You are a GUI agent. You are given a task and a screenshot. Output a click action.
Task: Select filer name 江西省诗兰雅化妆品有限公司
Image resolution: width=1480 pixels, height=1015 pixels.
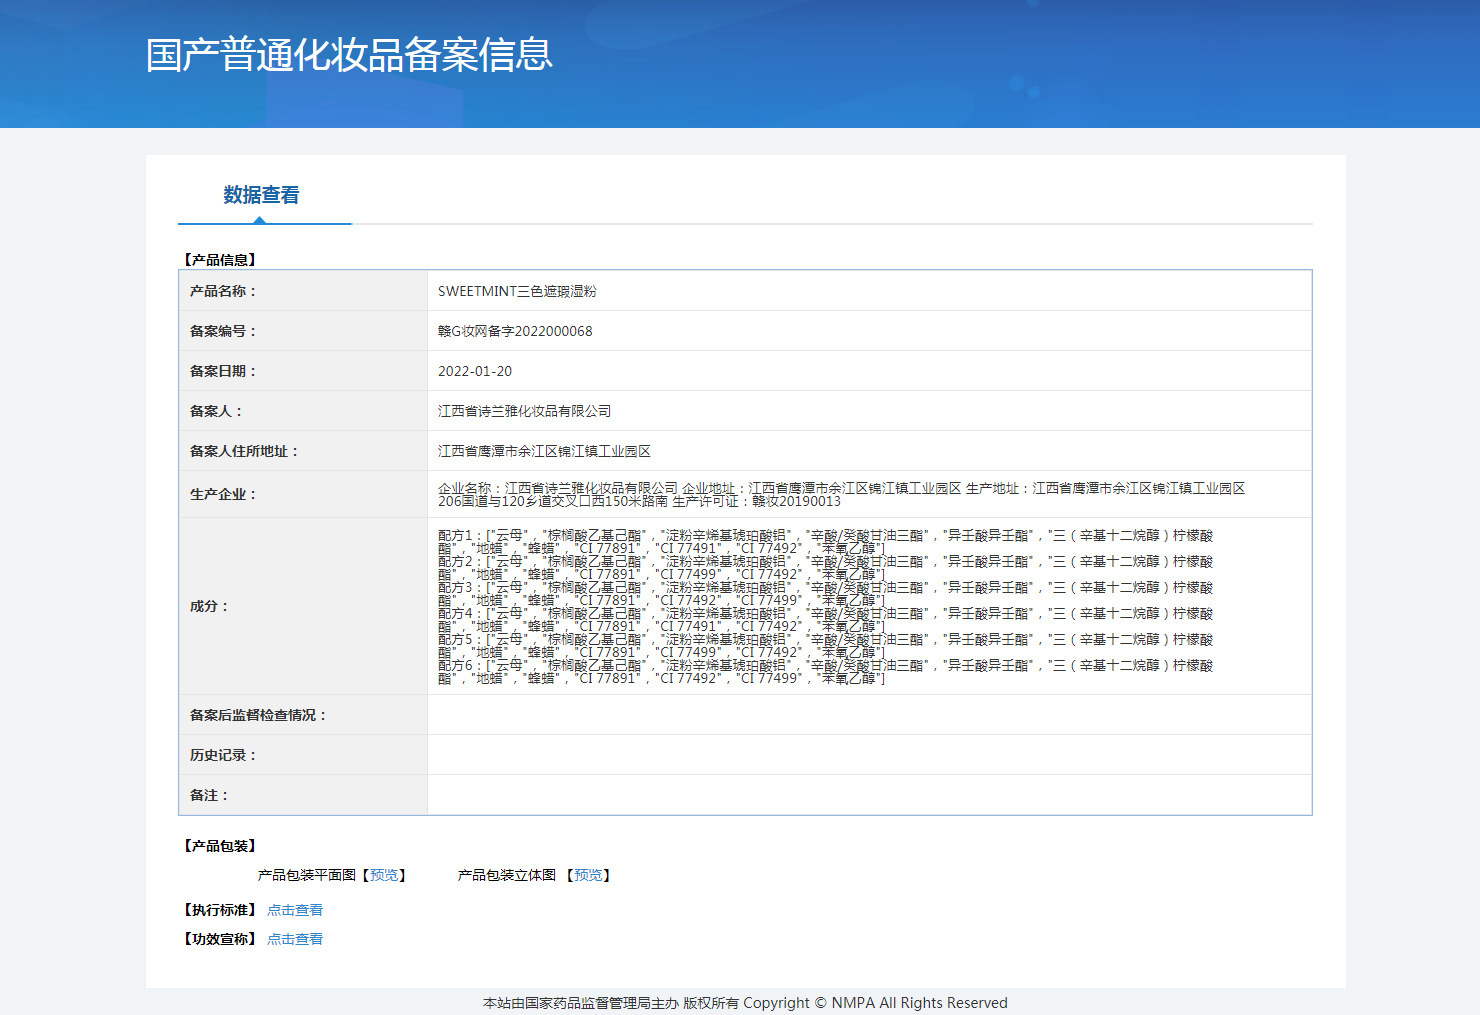pos(524,411)
